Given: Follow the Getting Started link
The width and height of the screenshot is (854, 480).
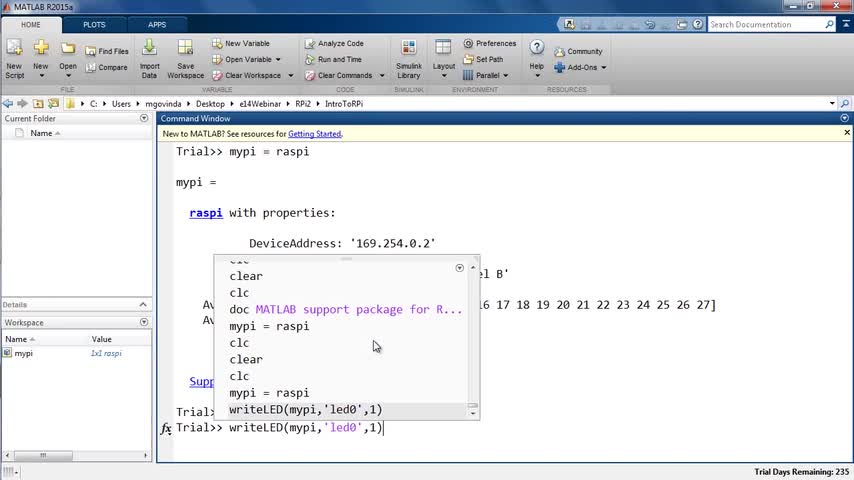Looking at the screenshot, I should tap(314, 134).
